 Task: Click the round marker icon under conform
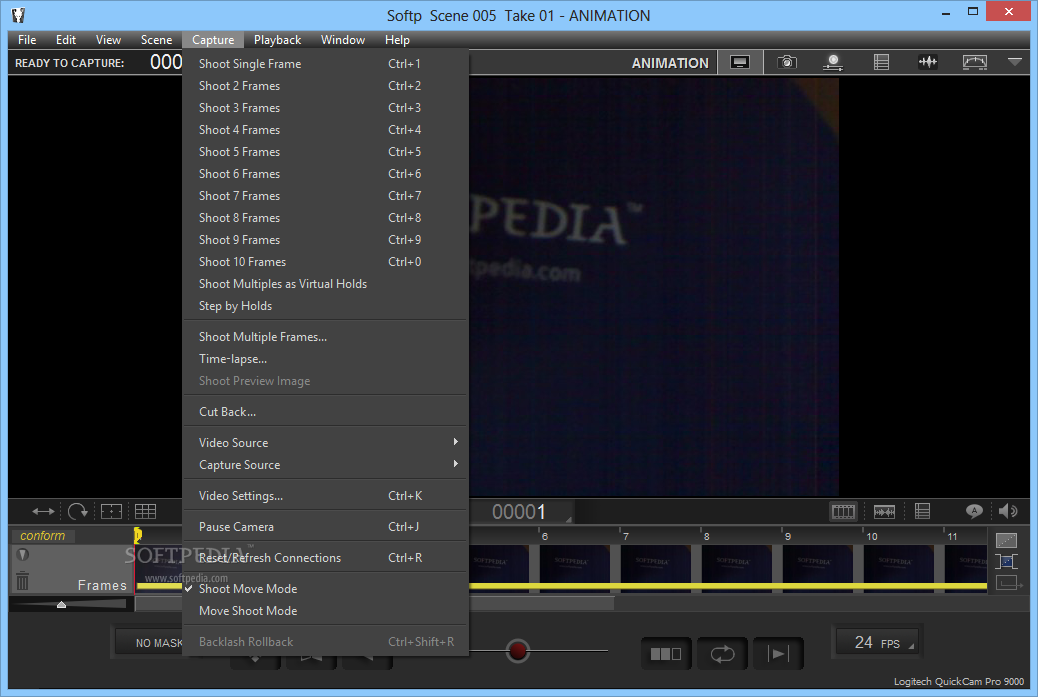coord(23,555)
